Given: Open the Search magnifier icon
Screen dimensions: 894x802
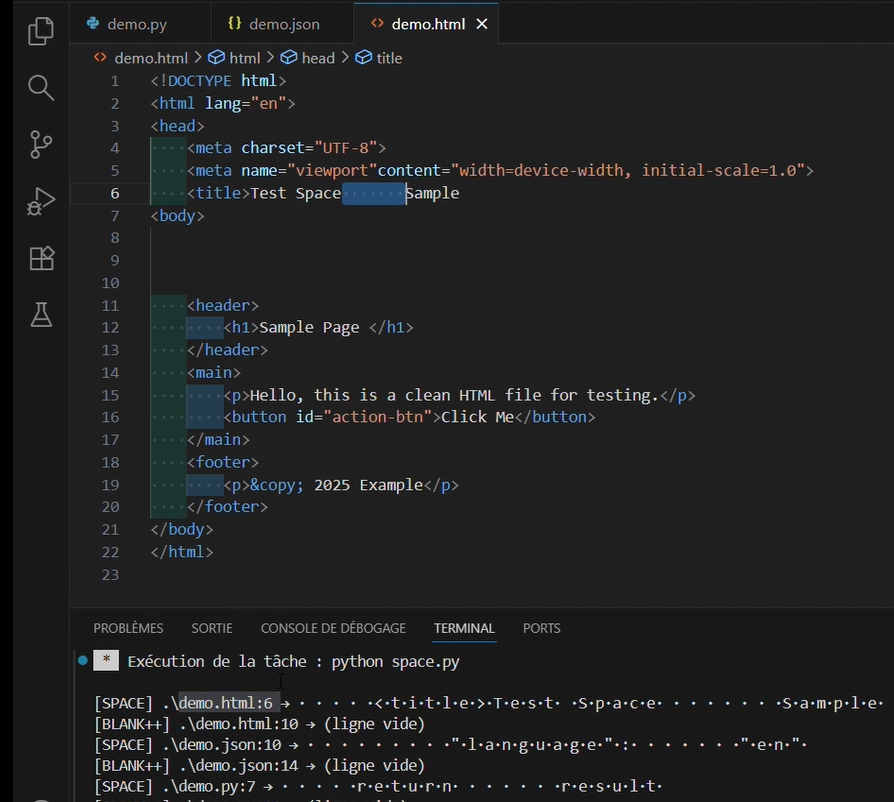Looking at the screenshot, I should 40,88.
